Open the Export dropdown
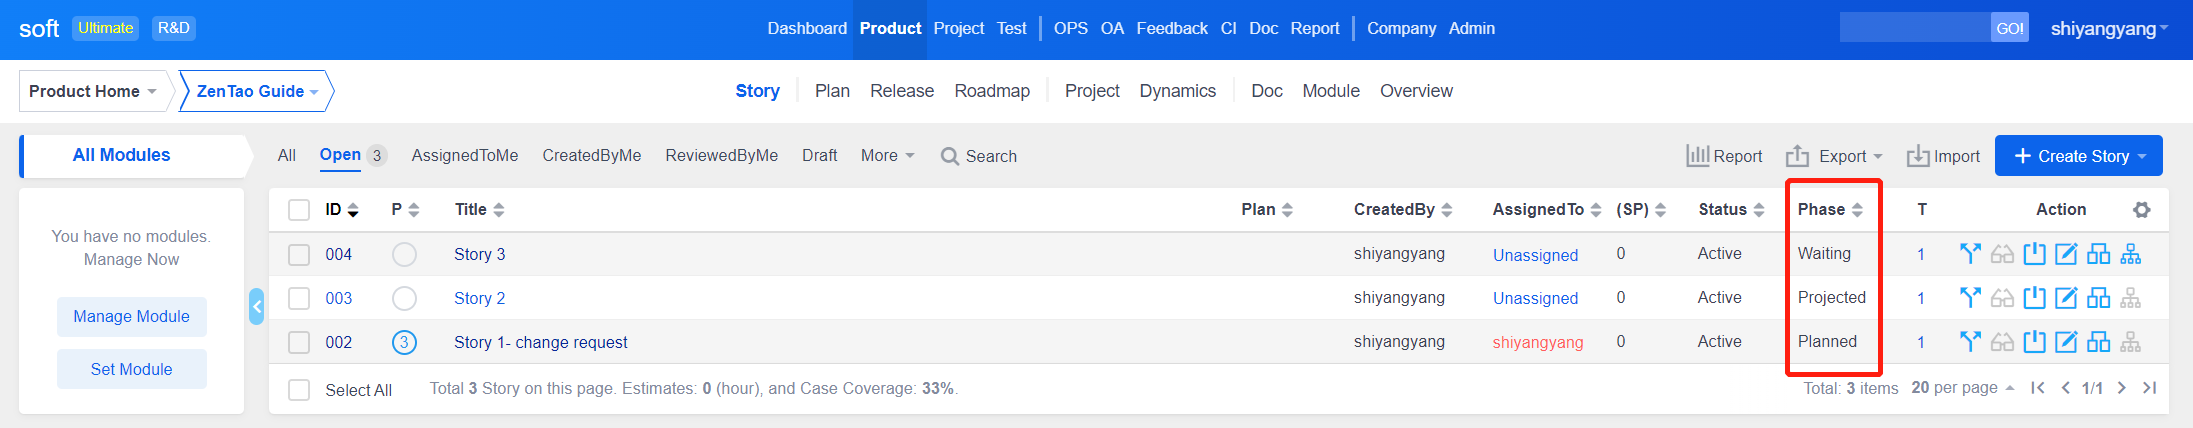Image resolution: width=2193 pixels, height=428 pixels. pyautogui.click(x=1834, y=156)
